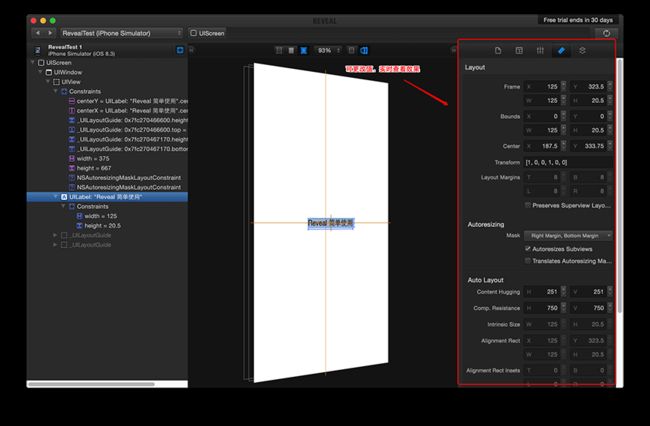Open the document inspector tab icon
This screenshot has width=650, height=426.
[x=498, y=51]
